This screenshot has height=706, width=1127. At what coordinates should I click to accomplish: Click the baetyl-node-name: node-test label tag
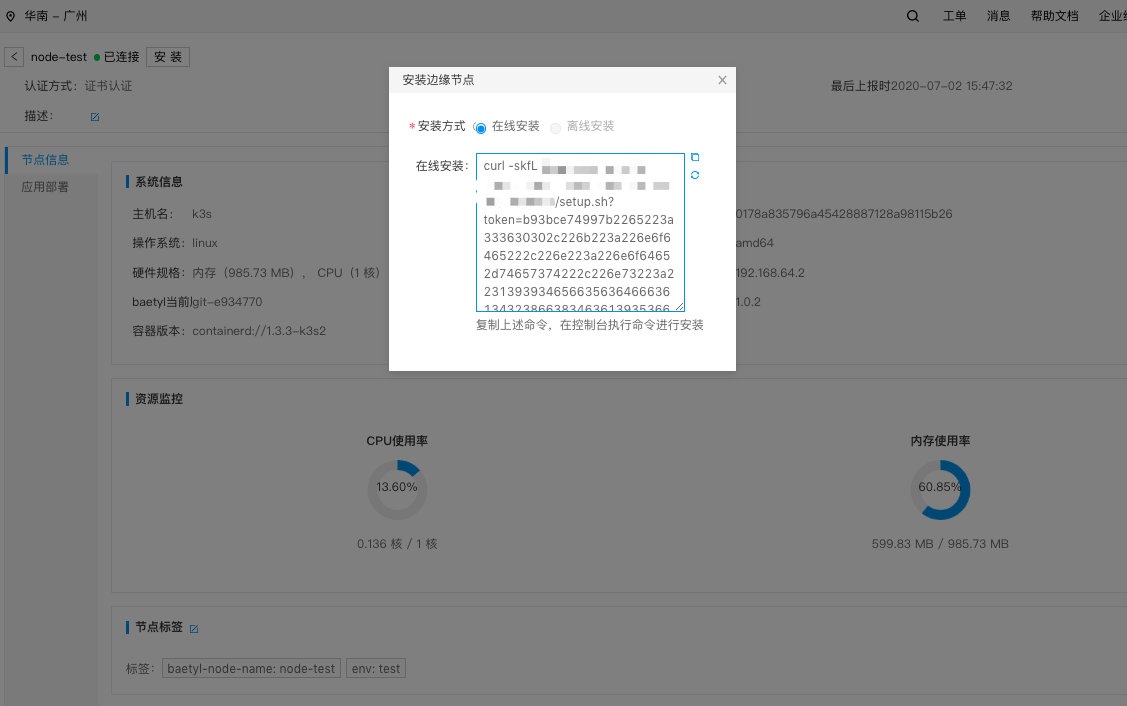pyautogui.click(x=252, y=669)
